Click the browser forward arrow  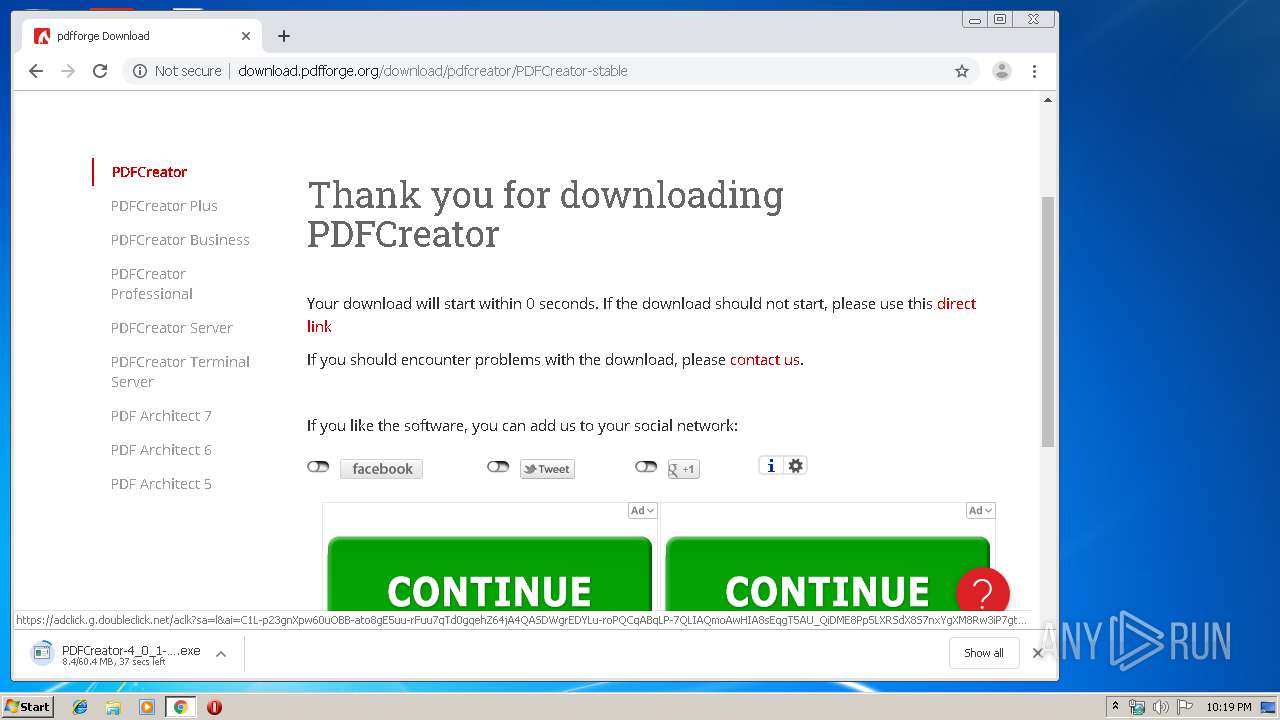coord(68,71)
